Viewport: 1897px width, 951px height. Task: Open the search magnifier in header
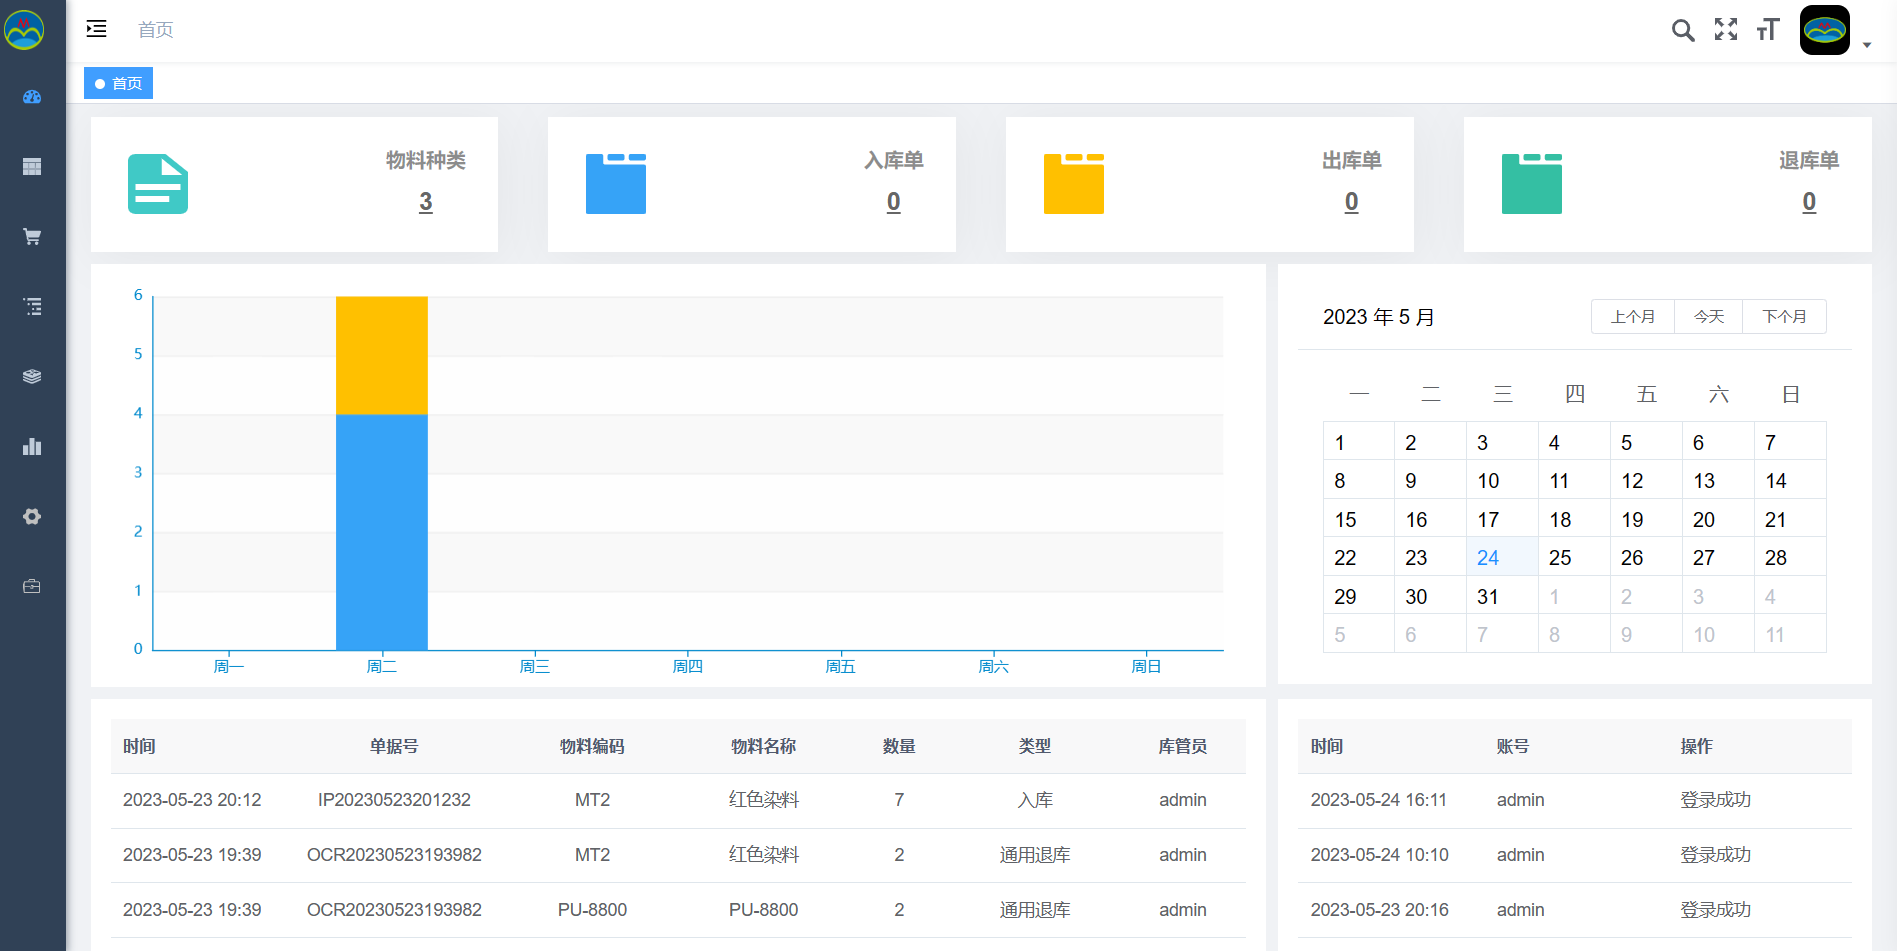1683,30
